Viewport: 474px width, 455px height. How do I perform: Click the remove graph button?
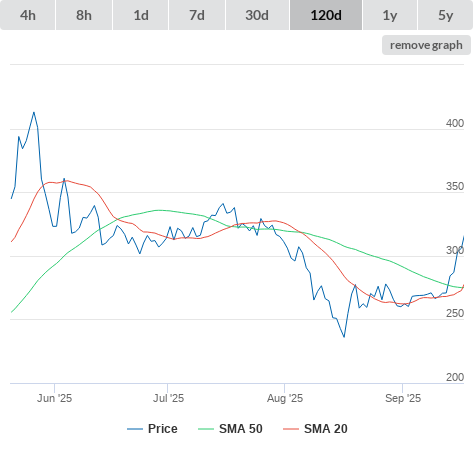click(426, 45)
